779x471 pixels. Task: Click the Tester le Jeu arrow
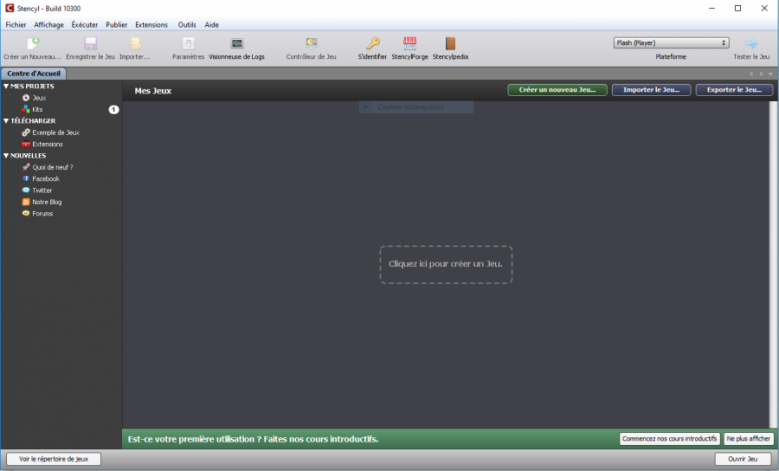click(752, 44)
